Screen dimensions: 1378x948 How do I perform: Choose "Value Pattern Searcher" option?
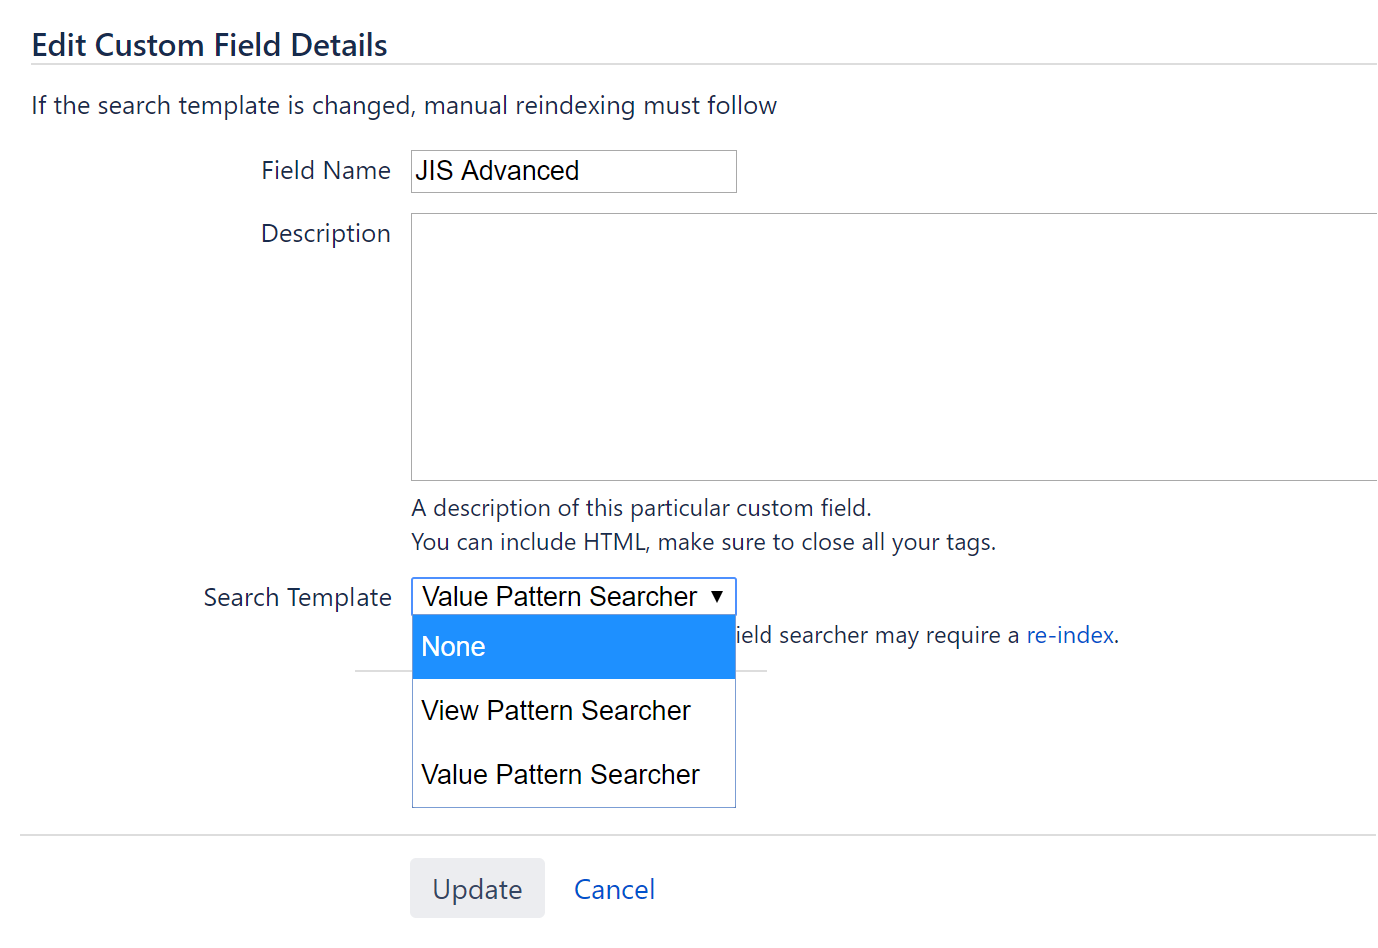click(x=560, y=774)
